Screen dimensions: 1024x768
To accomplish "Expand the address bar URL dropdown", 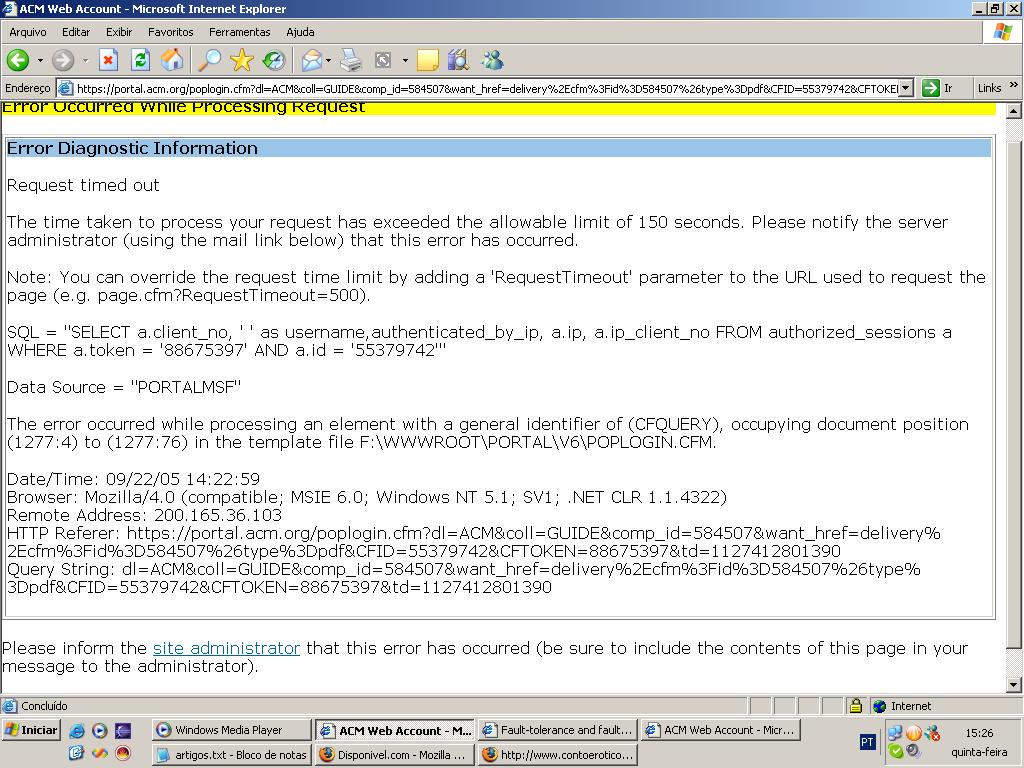I will [905, 88].
